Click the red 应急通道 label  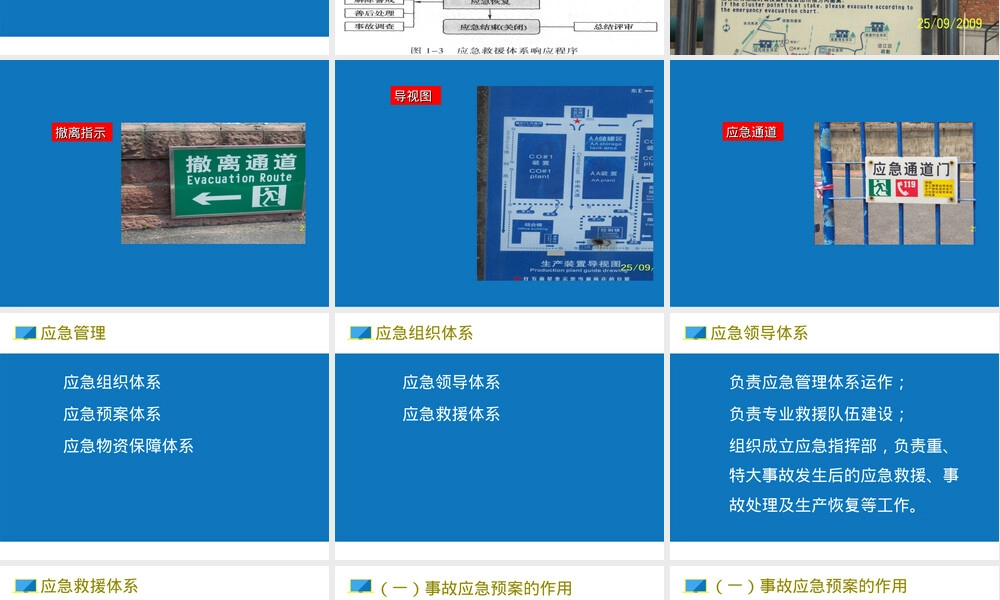coord(752,132)
